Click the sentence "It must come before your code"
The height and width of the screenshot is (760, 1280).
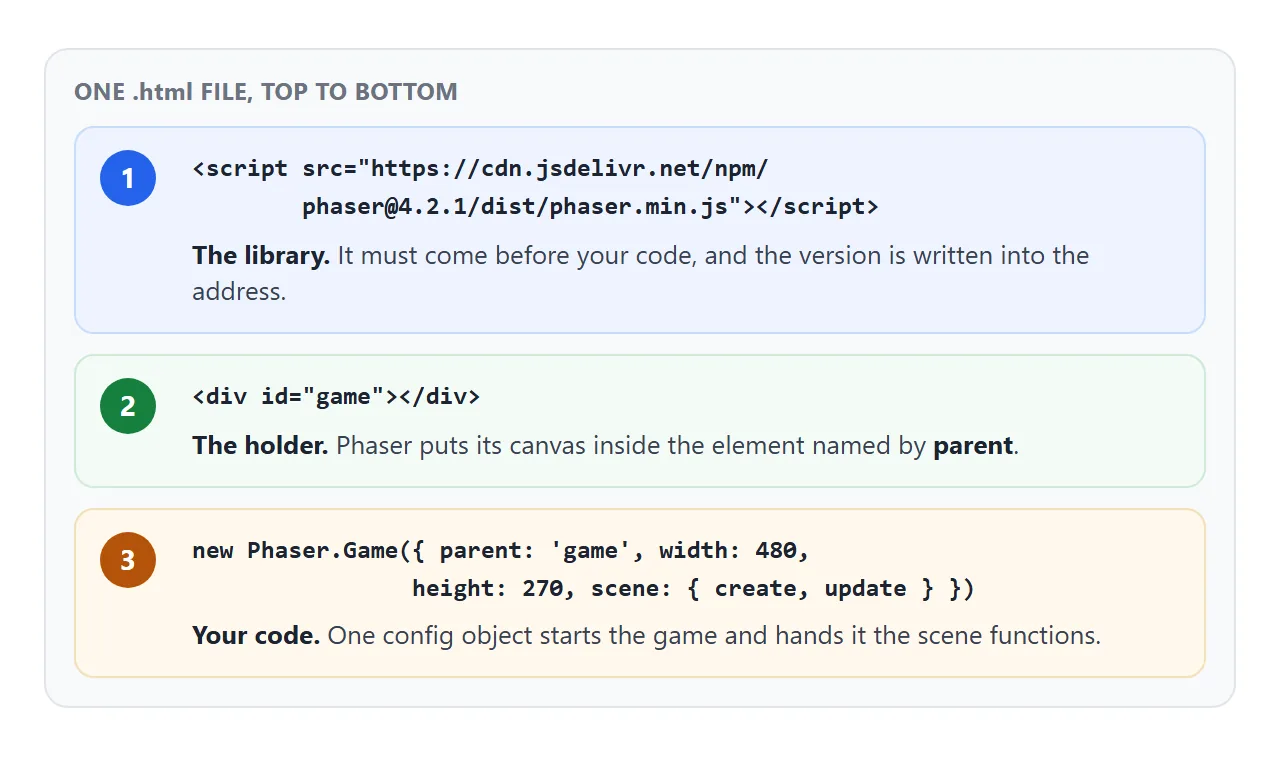640,273
